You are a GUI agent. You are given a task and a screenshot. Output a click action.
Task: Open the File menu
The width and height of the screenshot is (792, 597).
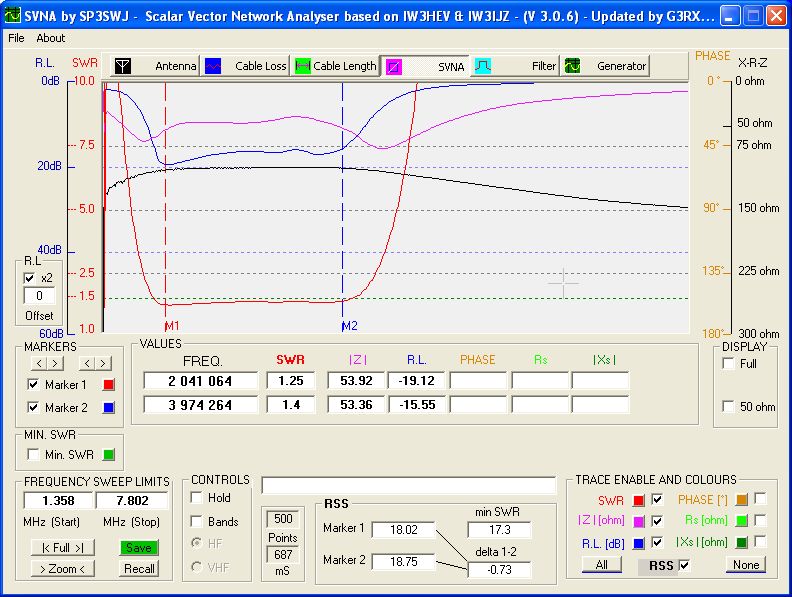pos(16,38)
